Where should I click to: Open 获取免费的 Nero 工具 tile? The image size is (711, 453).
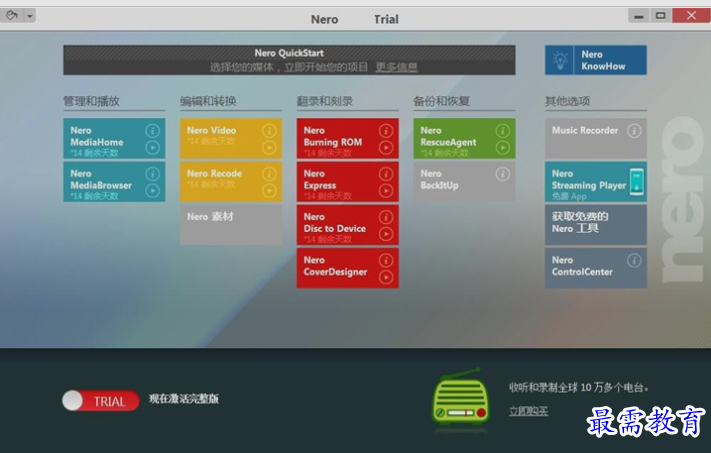(596, 225)
